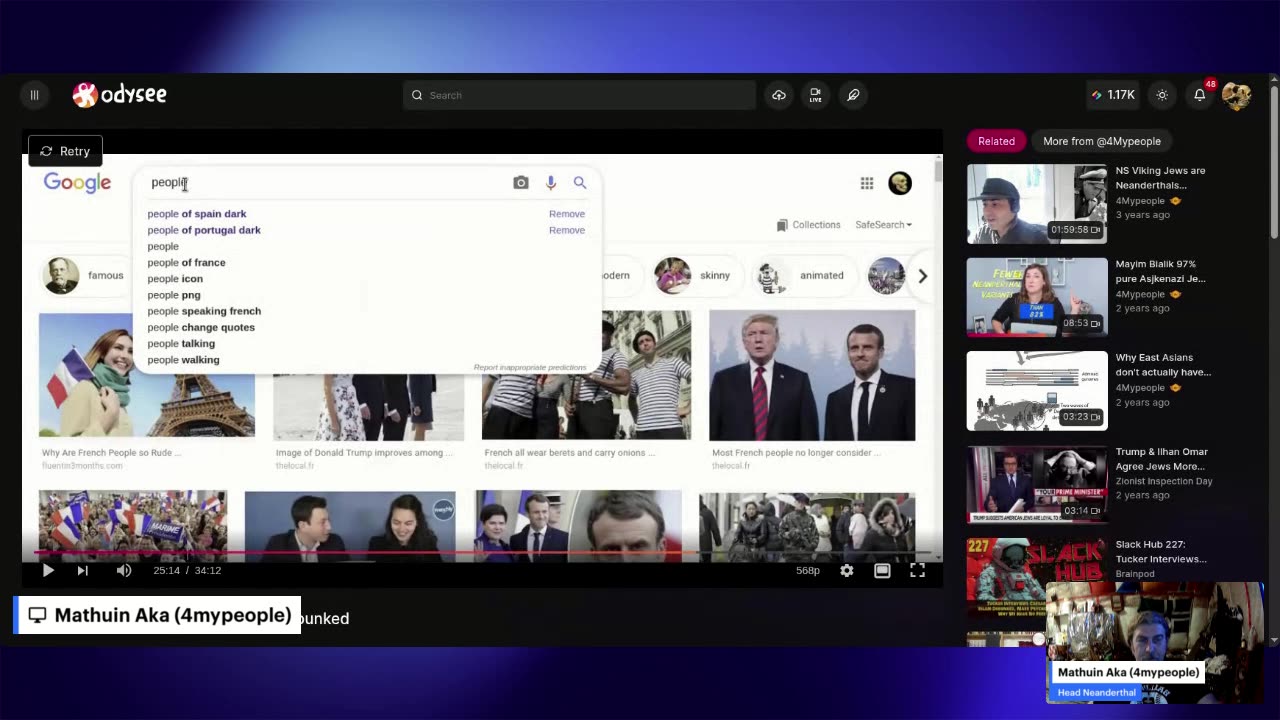Enter fullscreen mode

[917, 570]
